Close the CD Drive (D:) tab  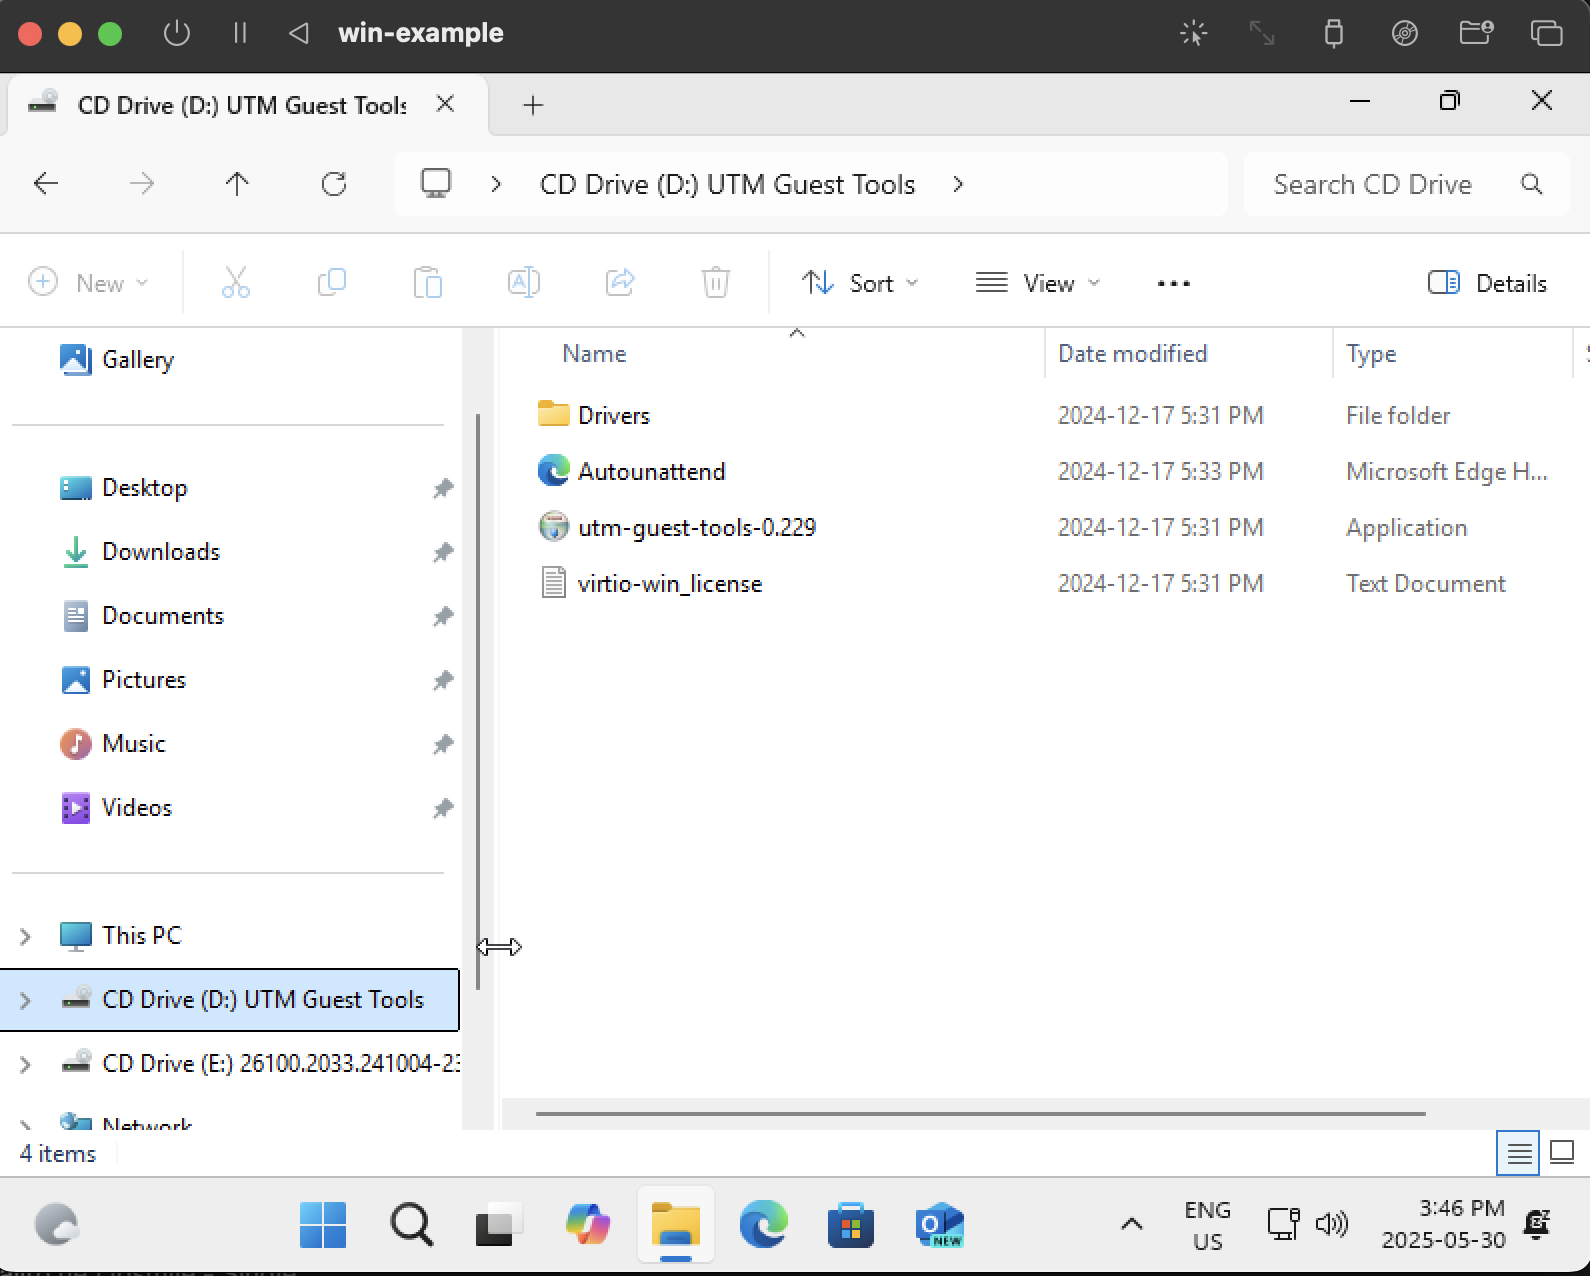pyautogui.click(x=446, y=104)
